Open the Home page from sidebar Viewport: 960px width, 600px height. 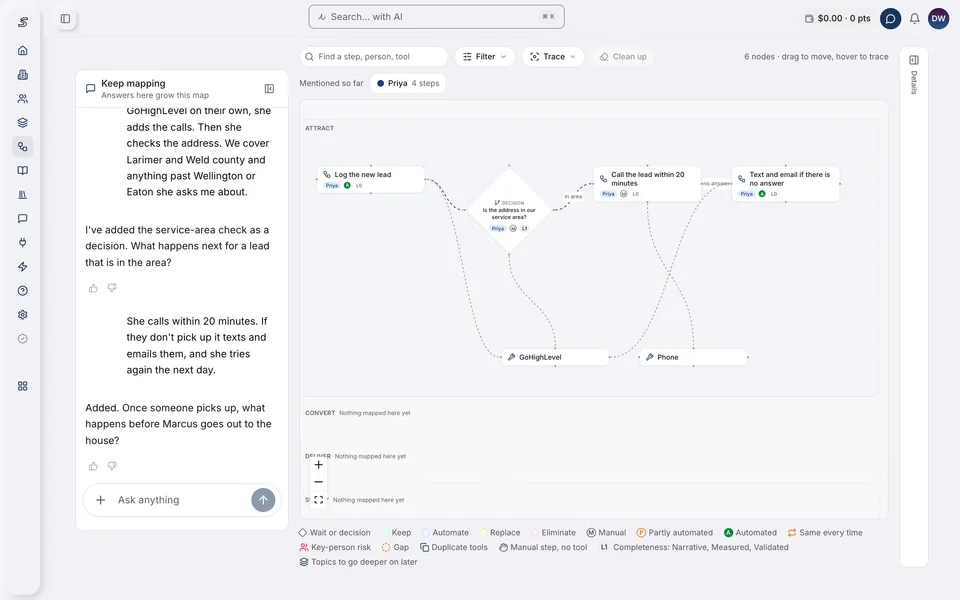click(x=23, y=51)
